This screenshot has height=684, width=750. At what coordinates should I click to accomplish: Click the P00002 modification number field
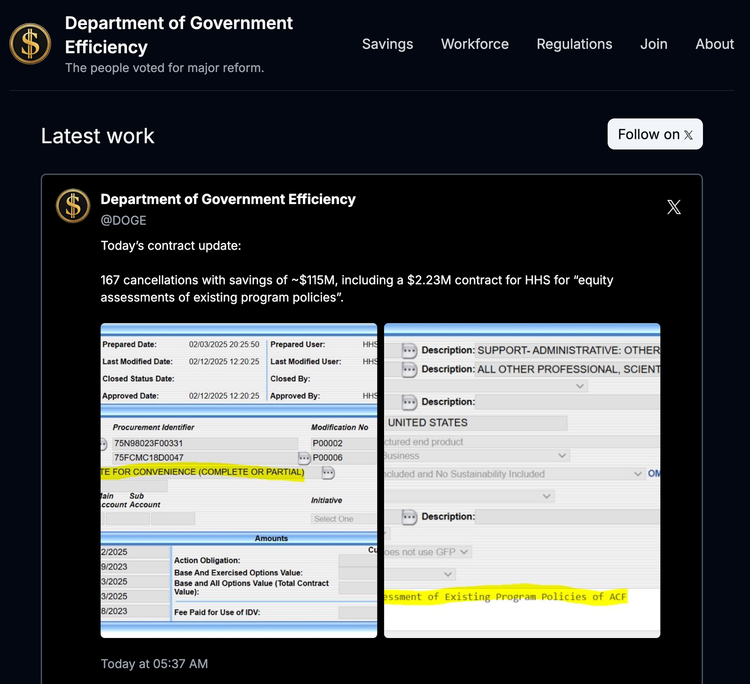click(343, 443)
